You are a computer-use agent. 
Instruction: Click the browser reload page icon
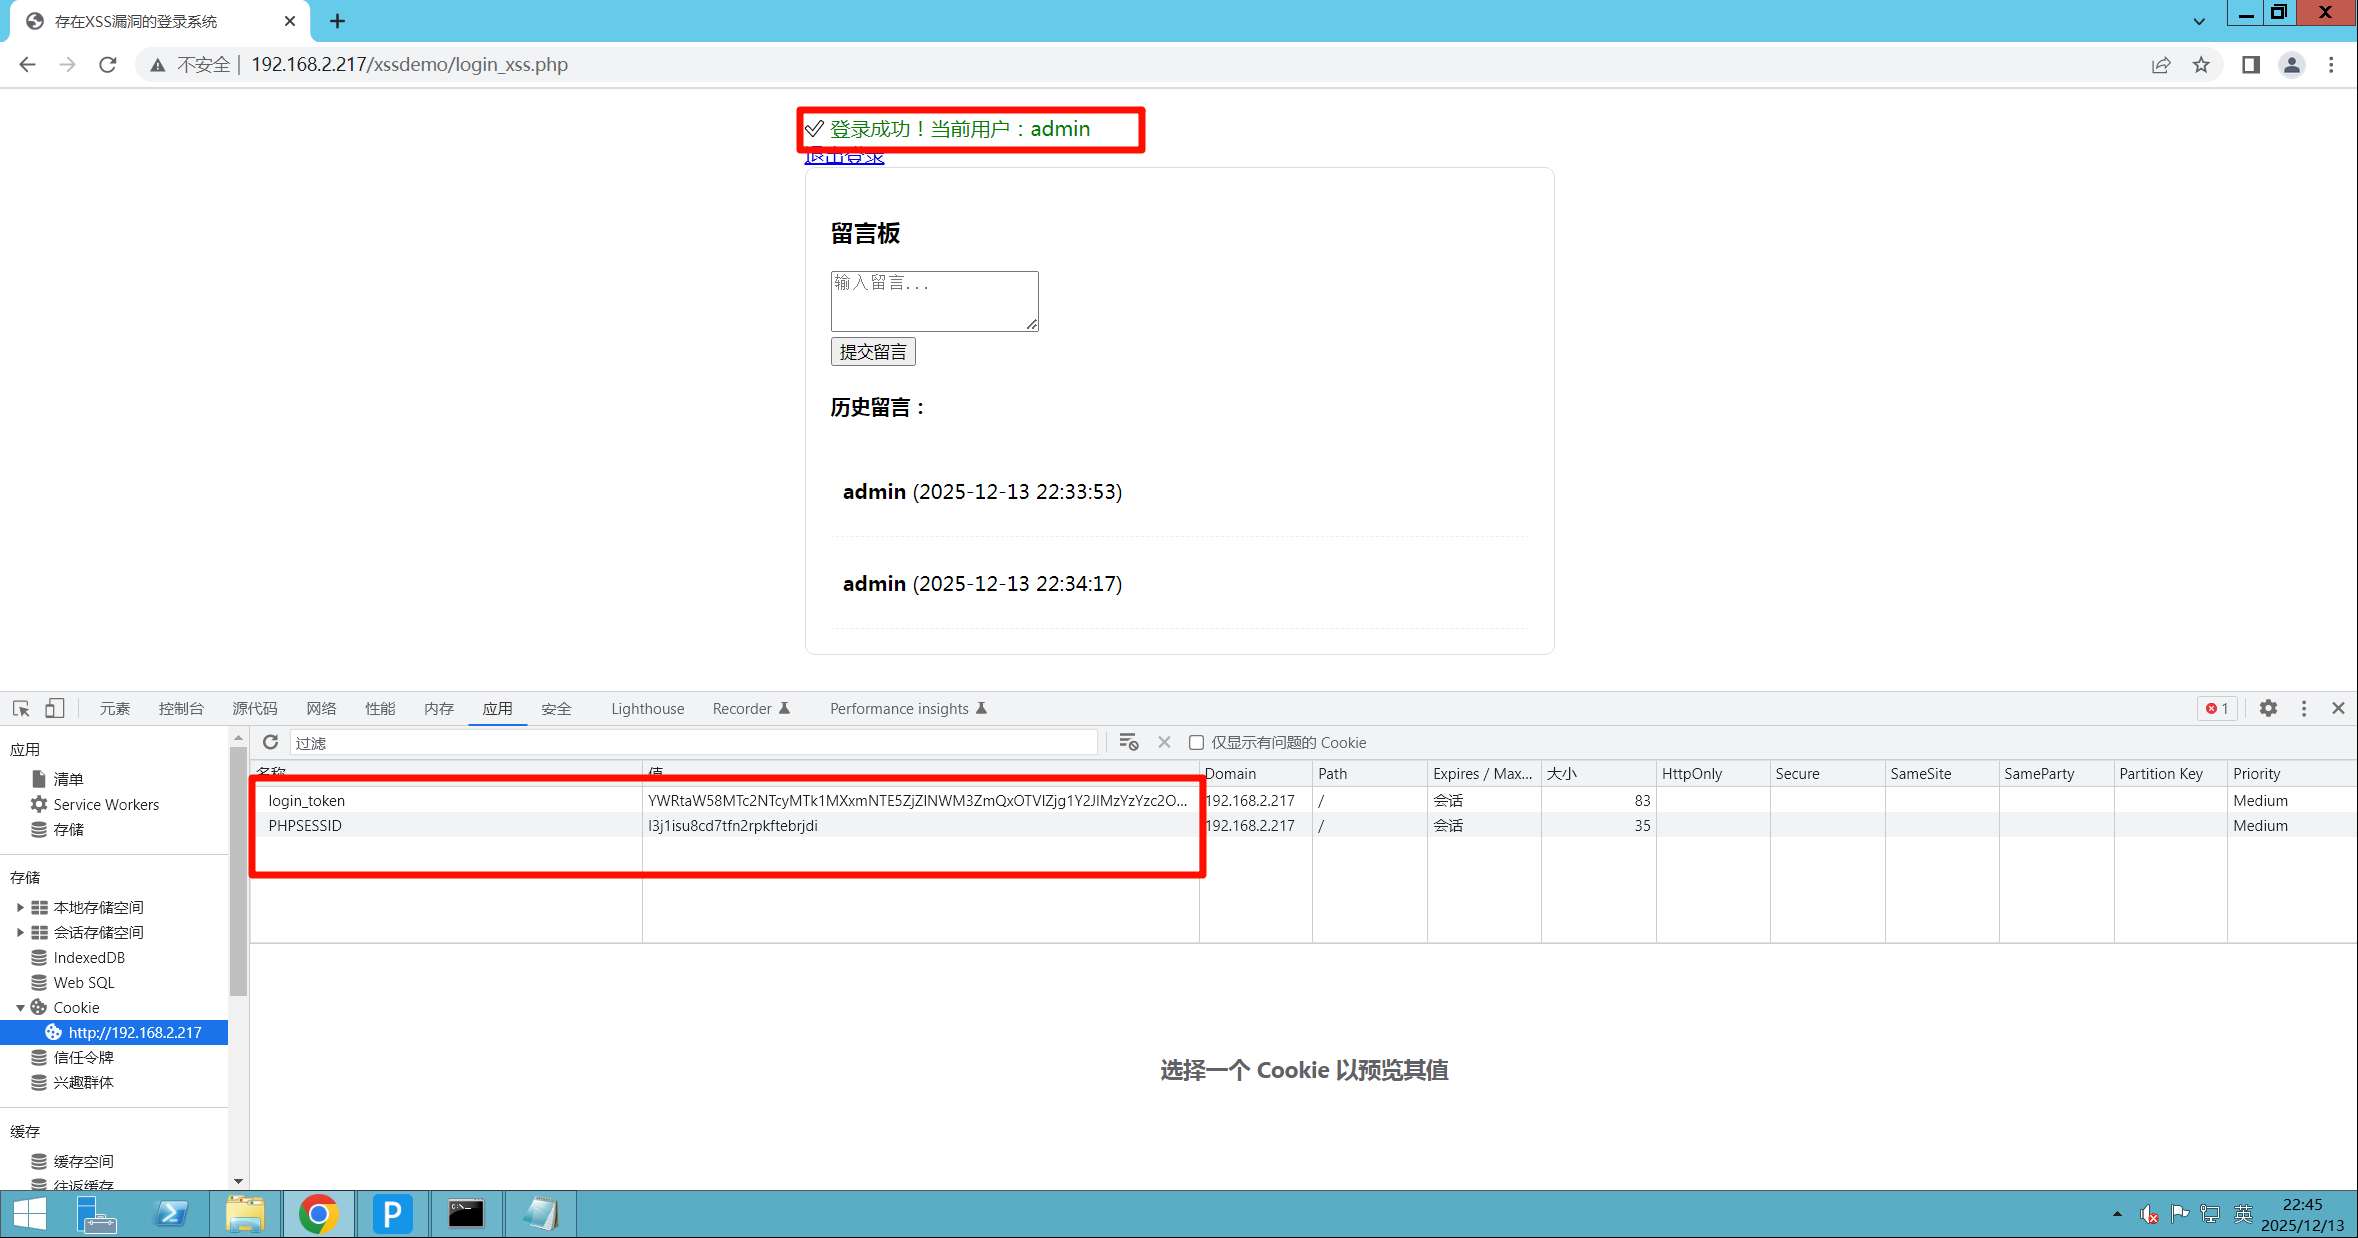(108, 65)
